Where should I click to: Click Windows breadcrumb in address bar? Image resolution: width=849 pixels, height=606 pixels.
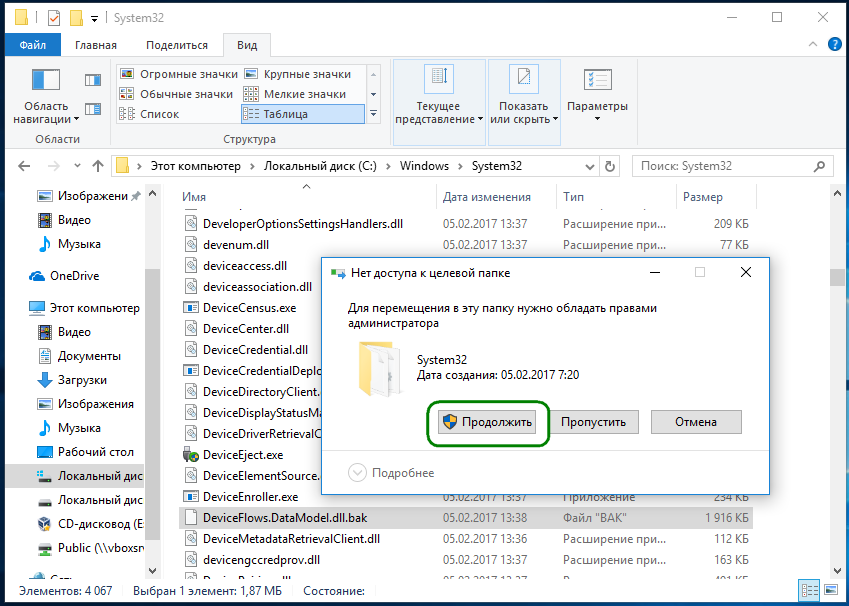424,166
